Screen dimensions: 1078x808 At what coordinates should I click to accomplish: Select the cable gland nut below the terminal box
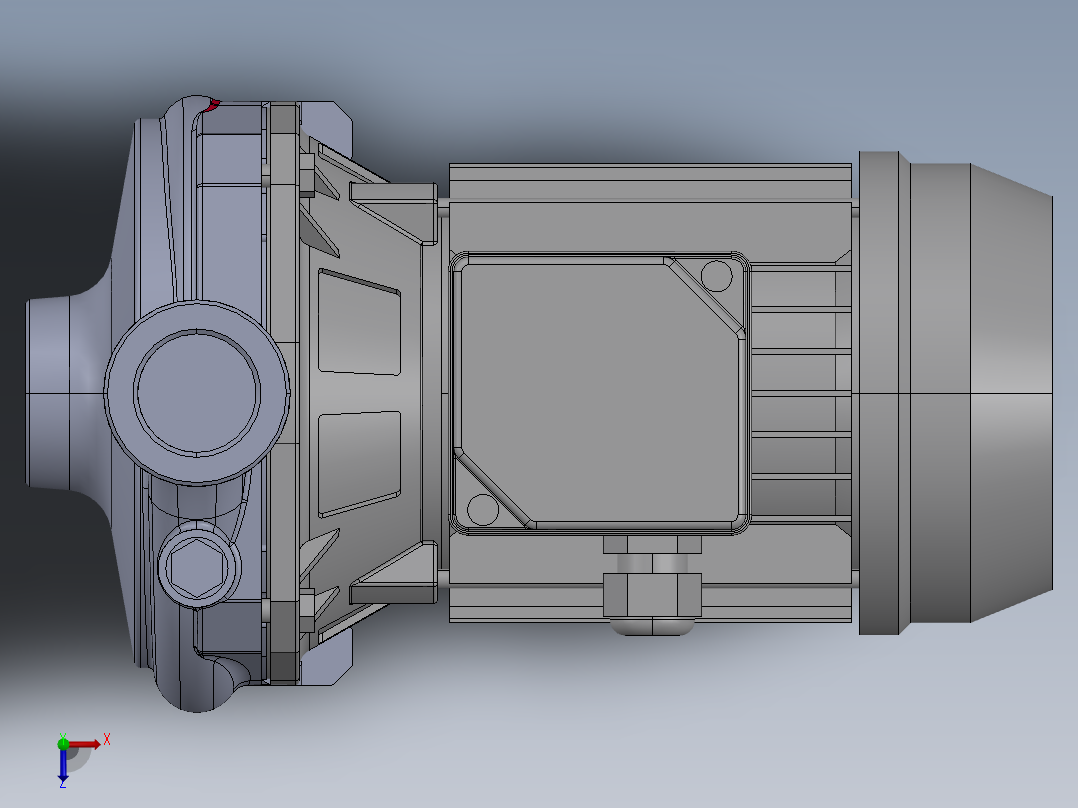pyautogui.click(x=652, y=595)
